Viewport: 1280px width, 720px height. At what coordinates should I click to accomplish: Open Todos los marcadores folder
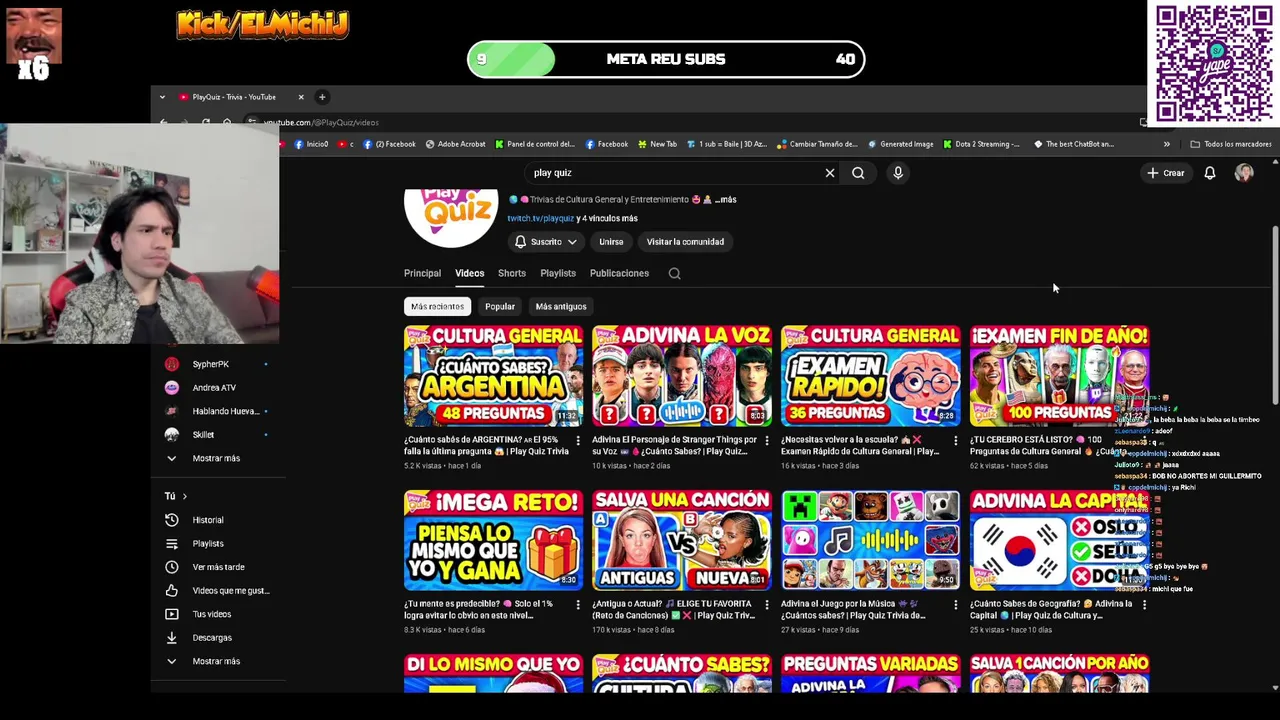click(1230, 144)
